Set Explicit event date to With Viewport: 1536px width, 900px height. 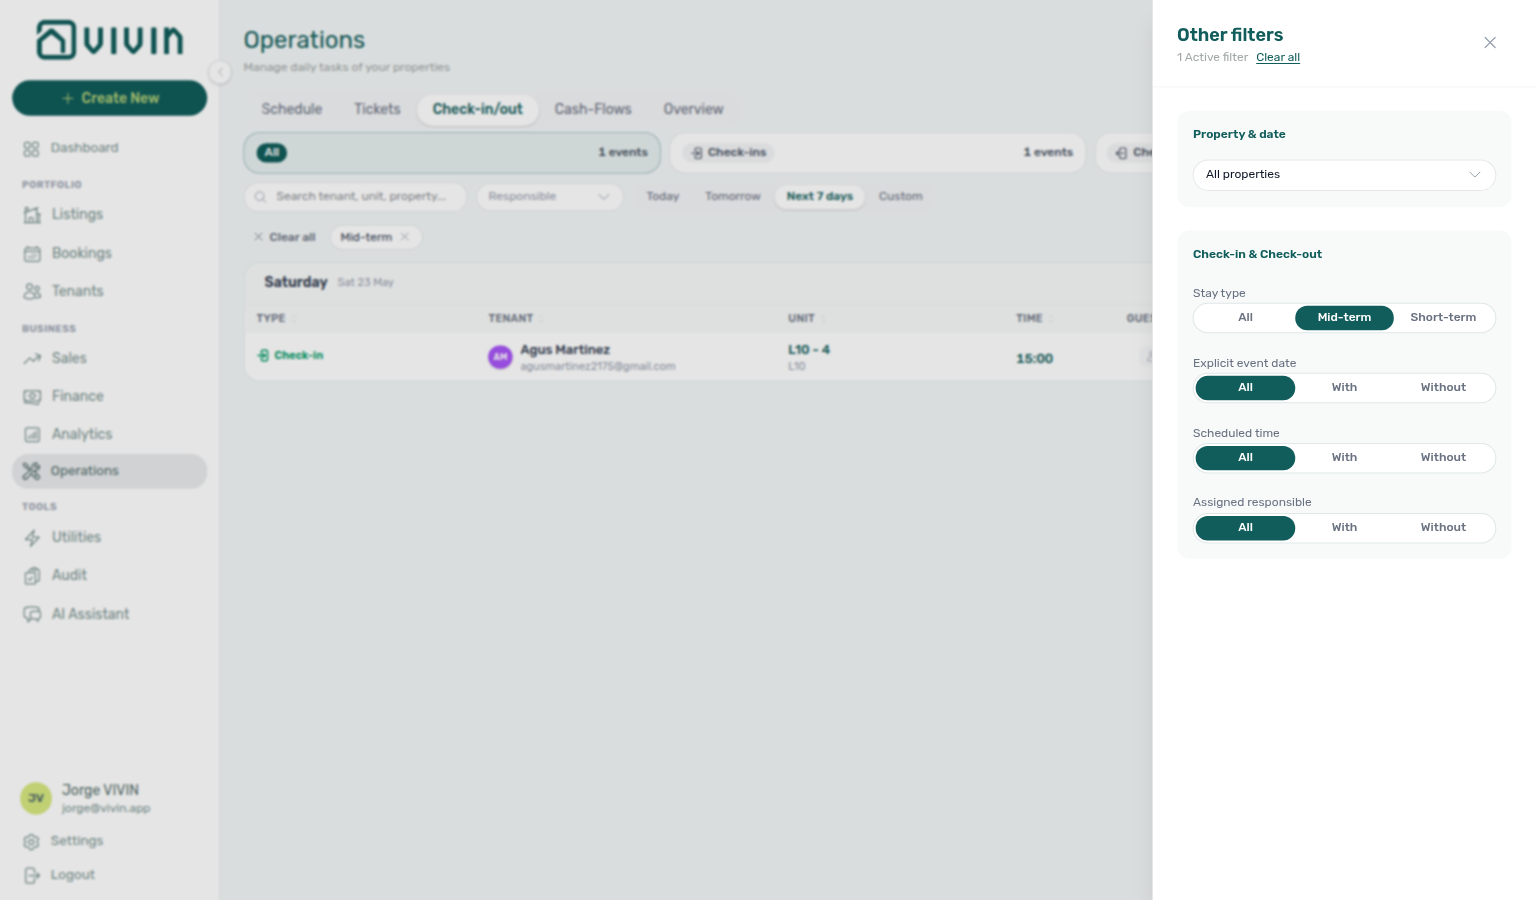pos(1344,388)
